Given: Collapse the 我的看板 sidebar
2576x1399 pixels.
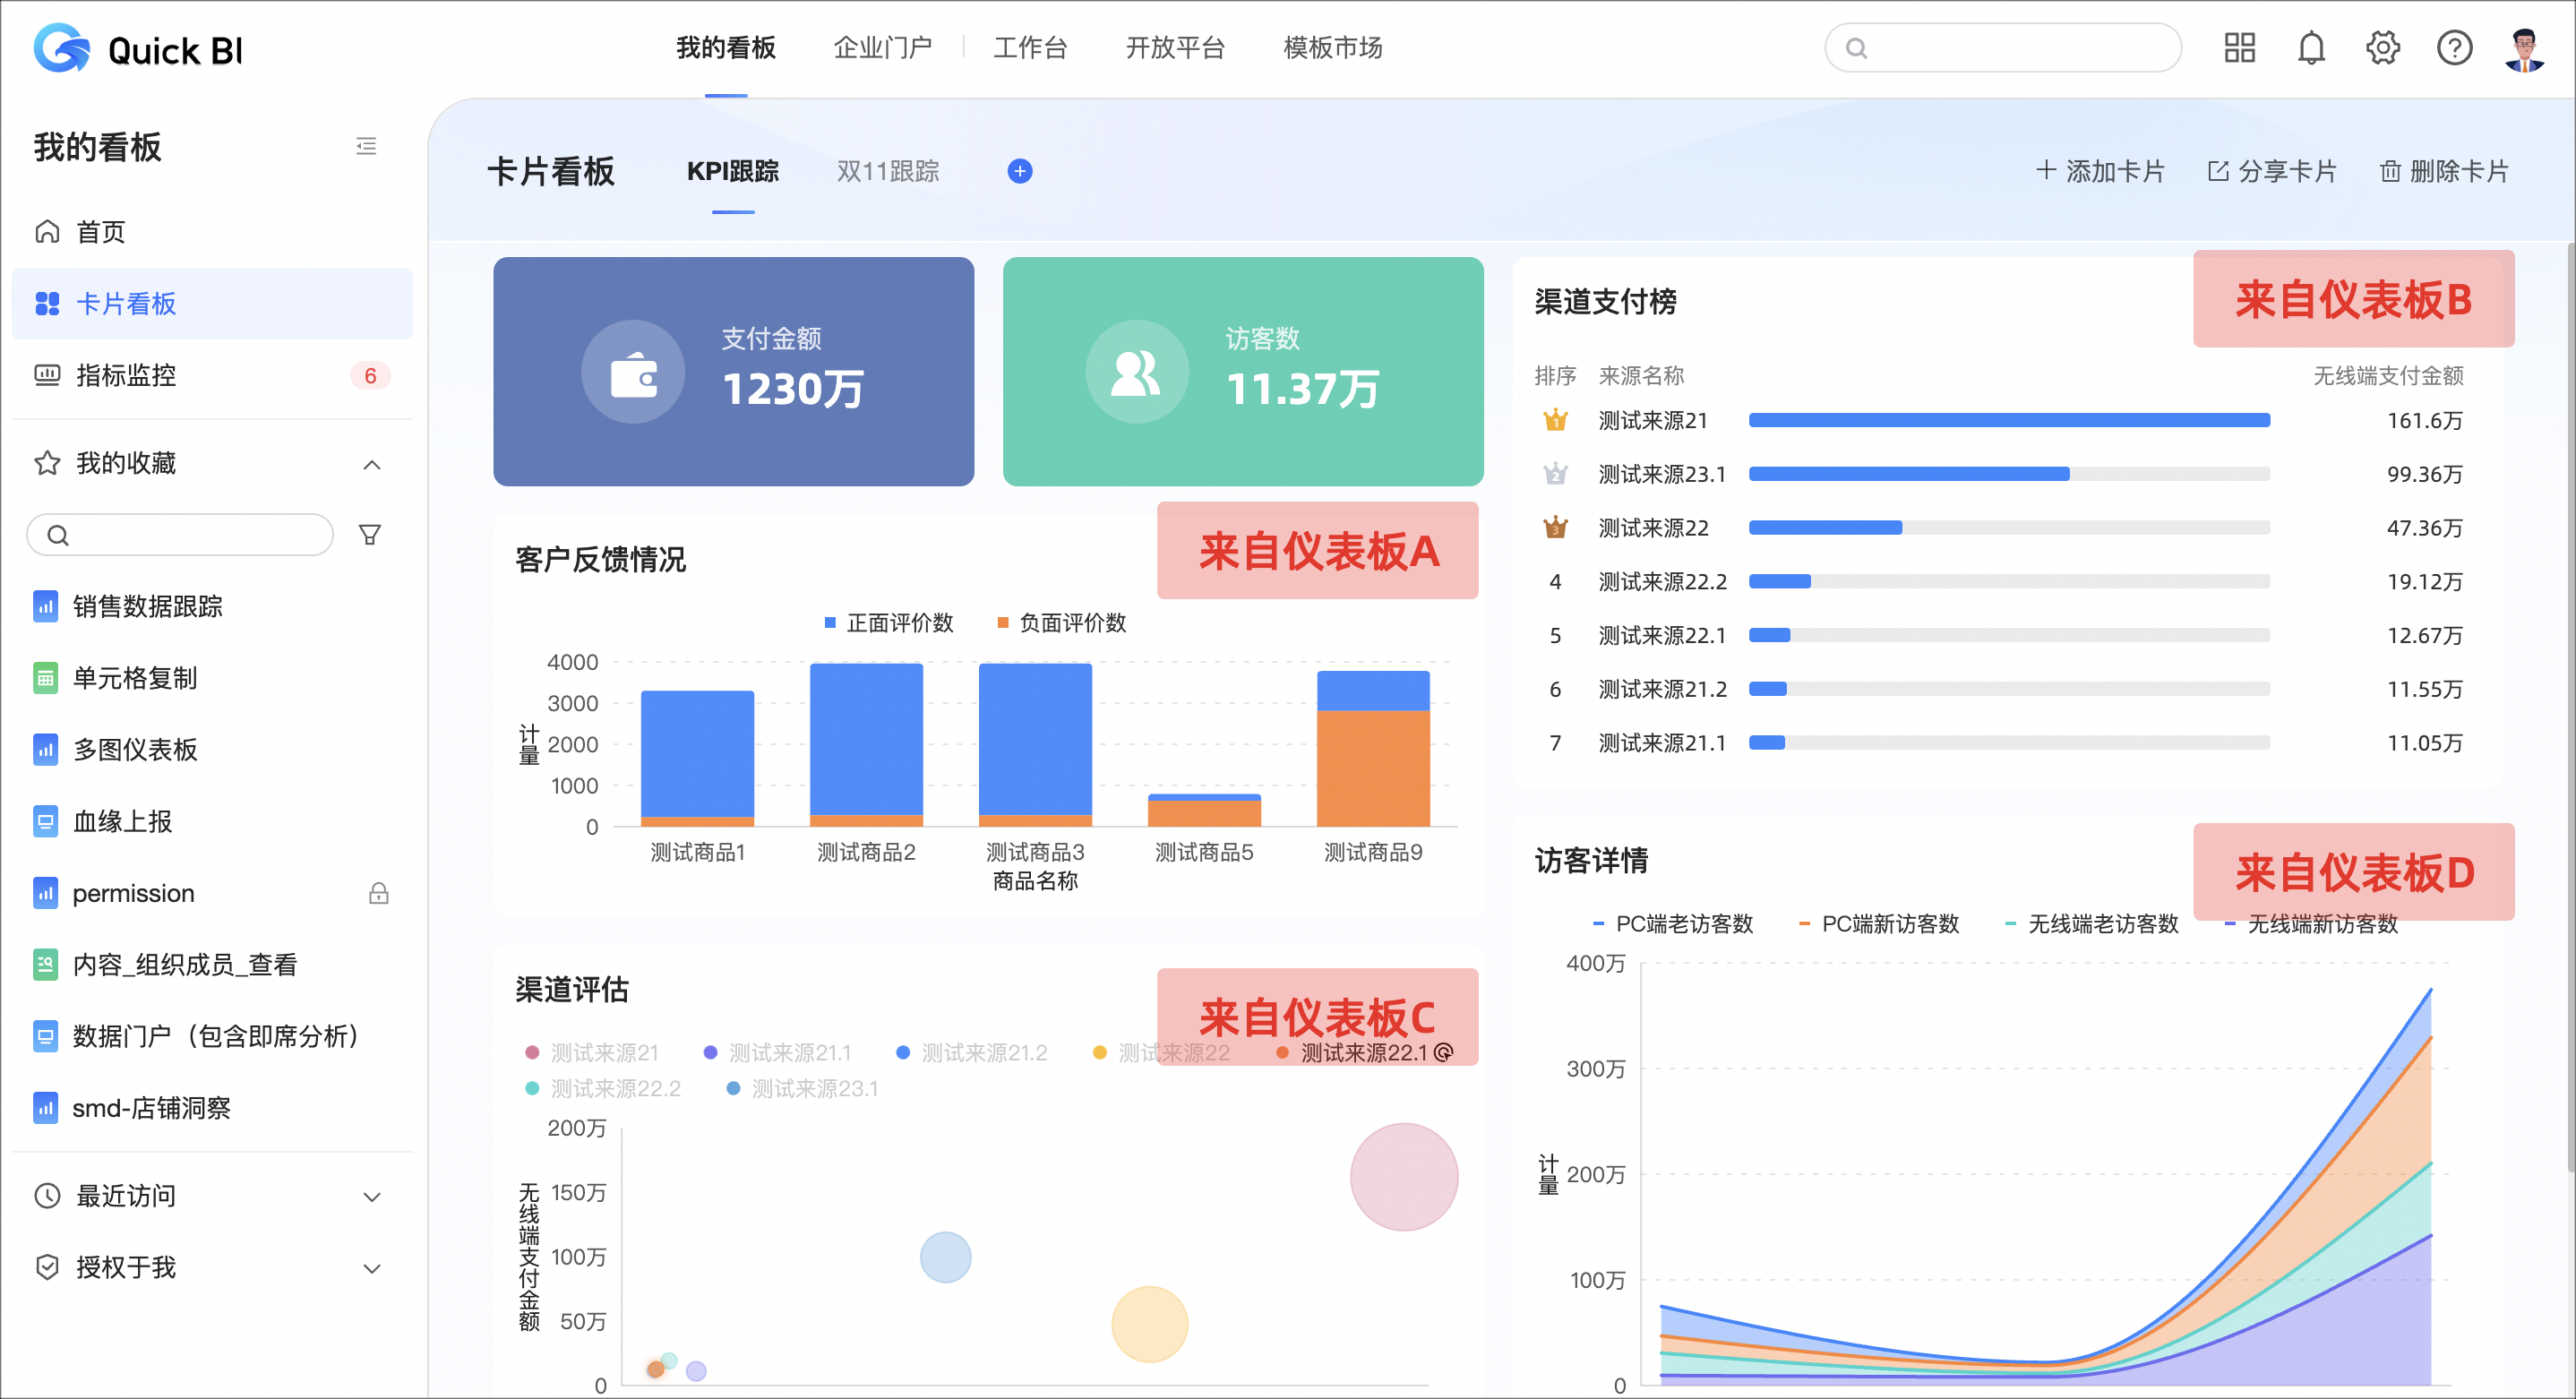Looking at the screenshot, I should point(366,146).
